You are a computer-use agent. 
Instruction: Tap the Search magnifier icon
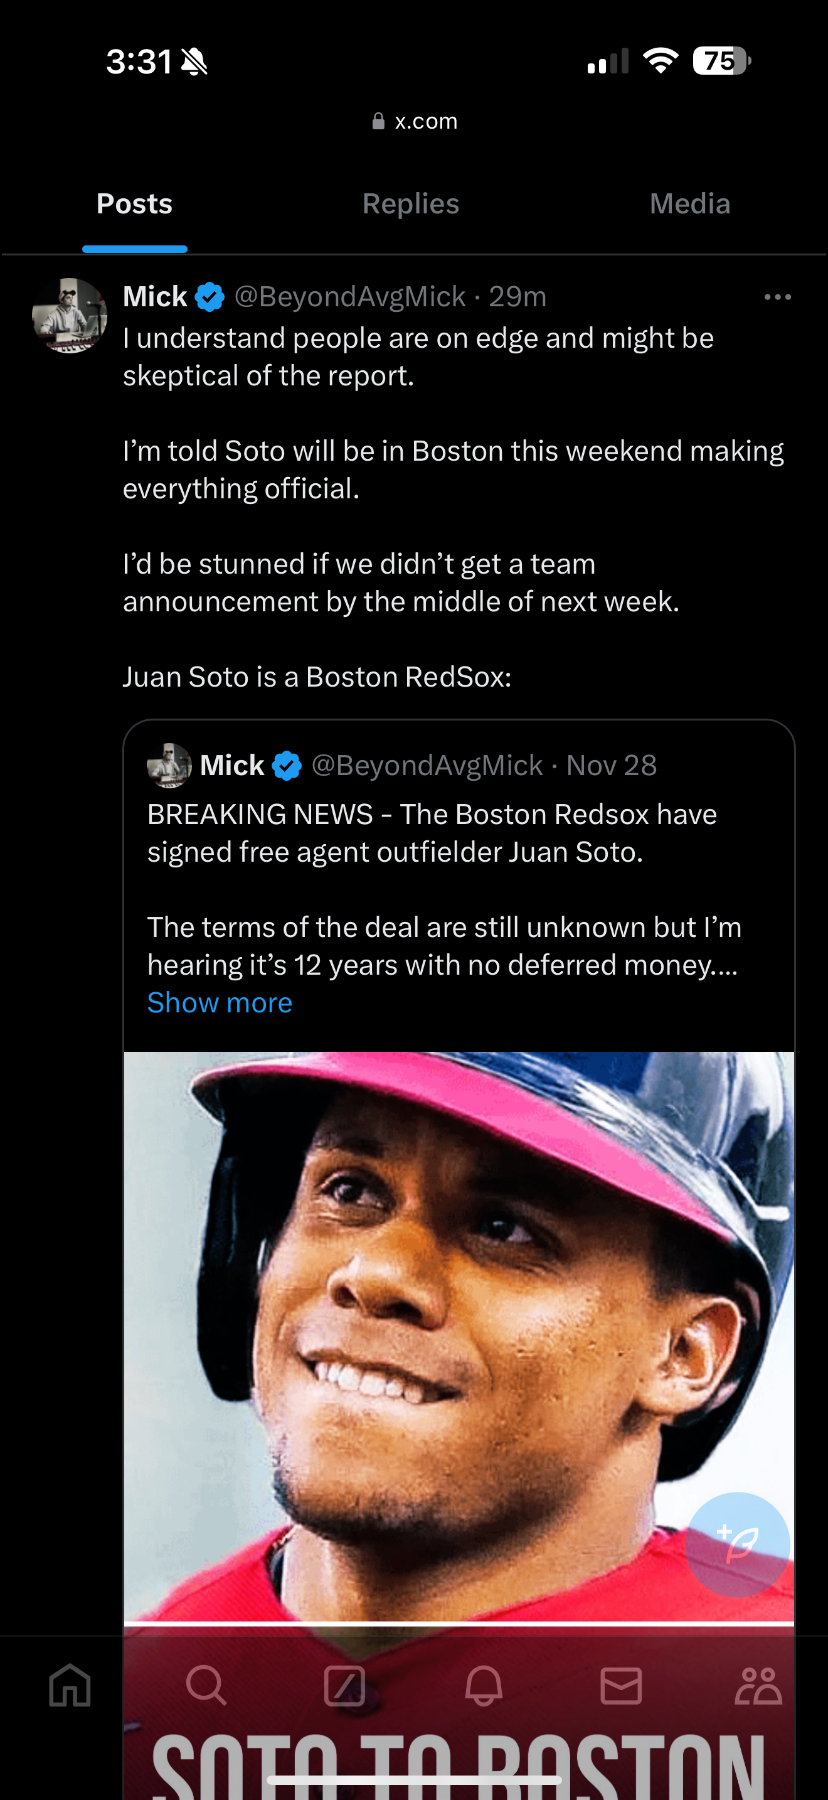pyautogui.click(x=206, y=1686)
